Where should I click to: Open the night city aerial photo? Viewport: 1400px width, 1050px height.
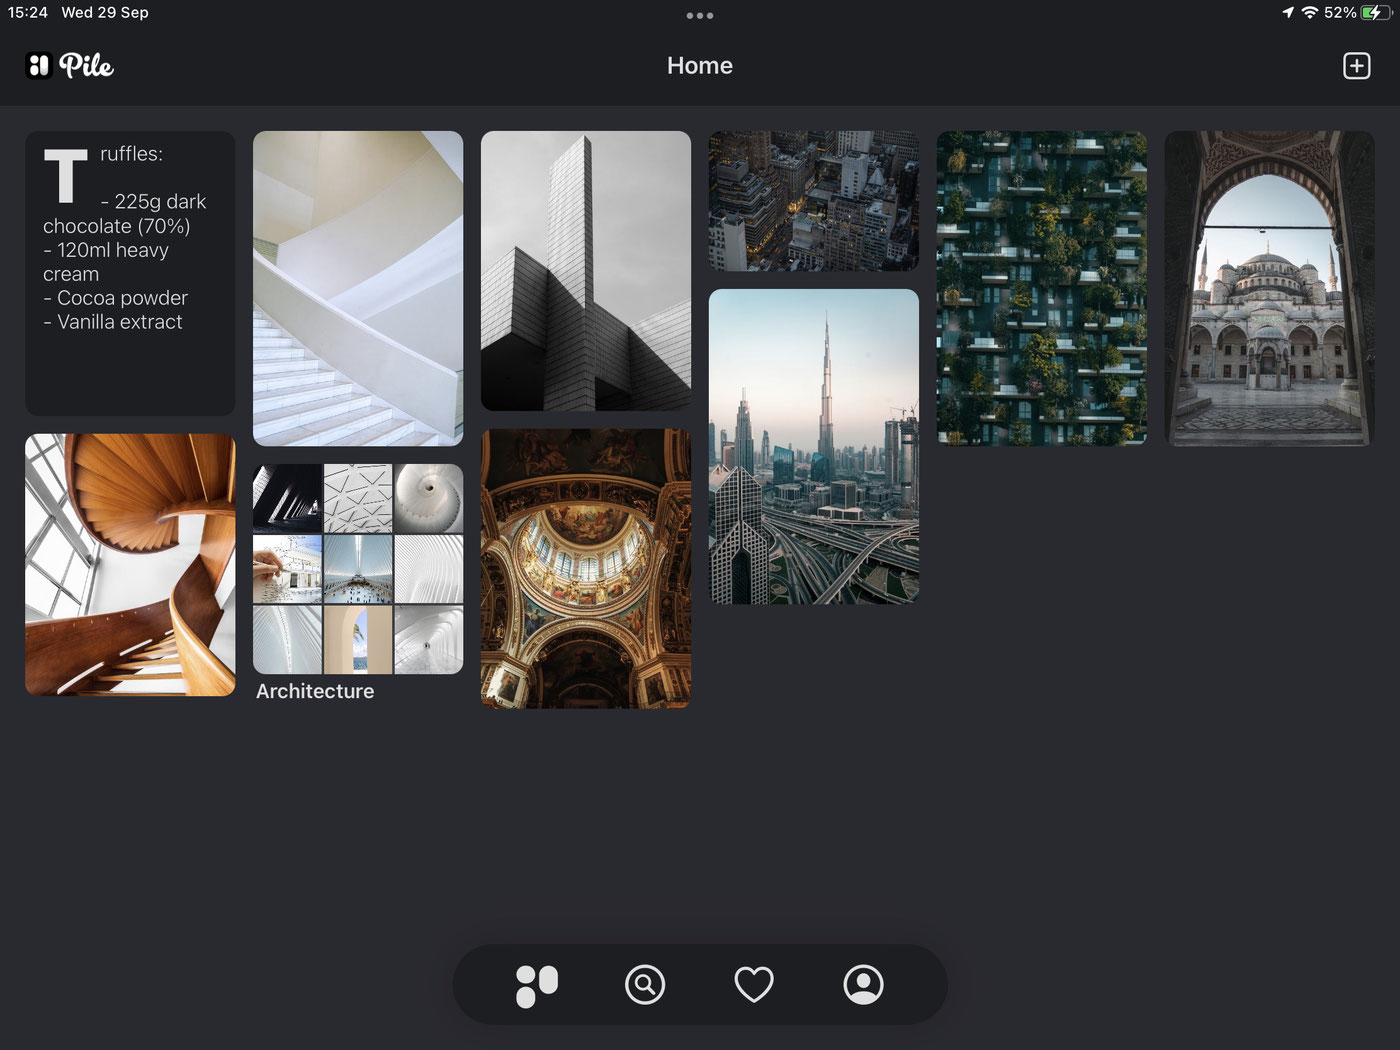[814, 201]
